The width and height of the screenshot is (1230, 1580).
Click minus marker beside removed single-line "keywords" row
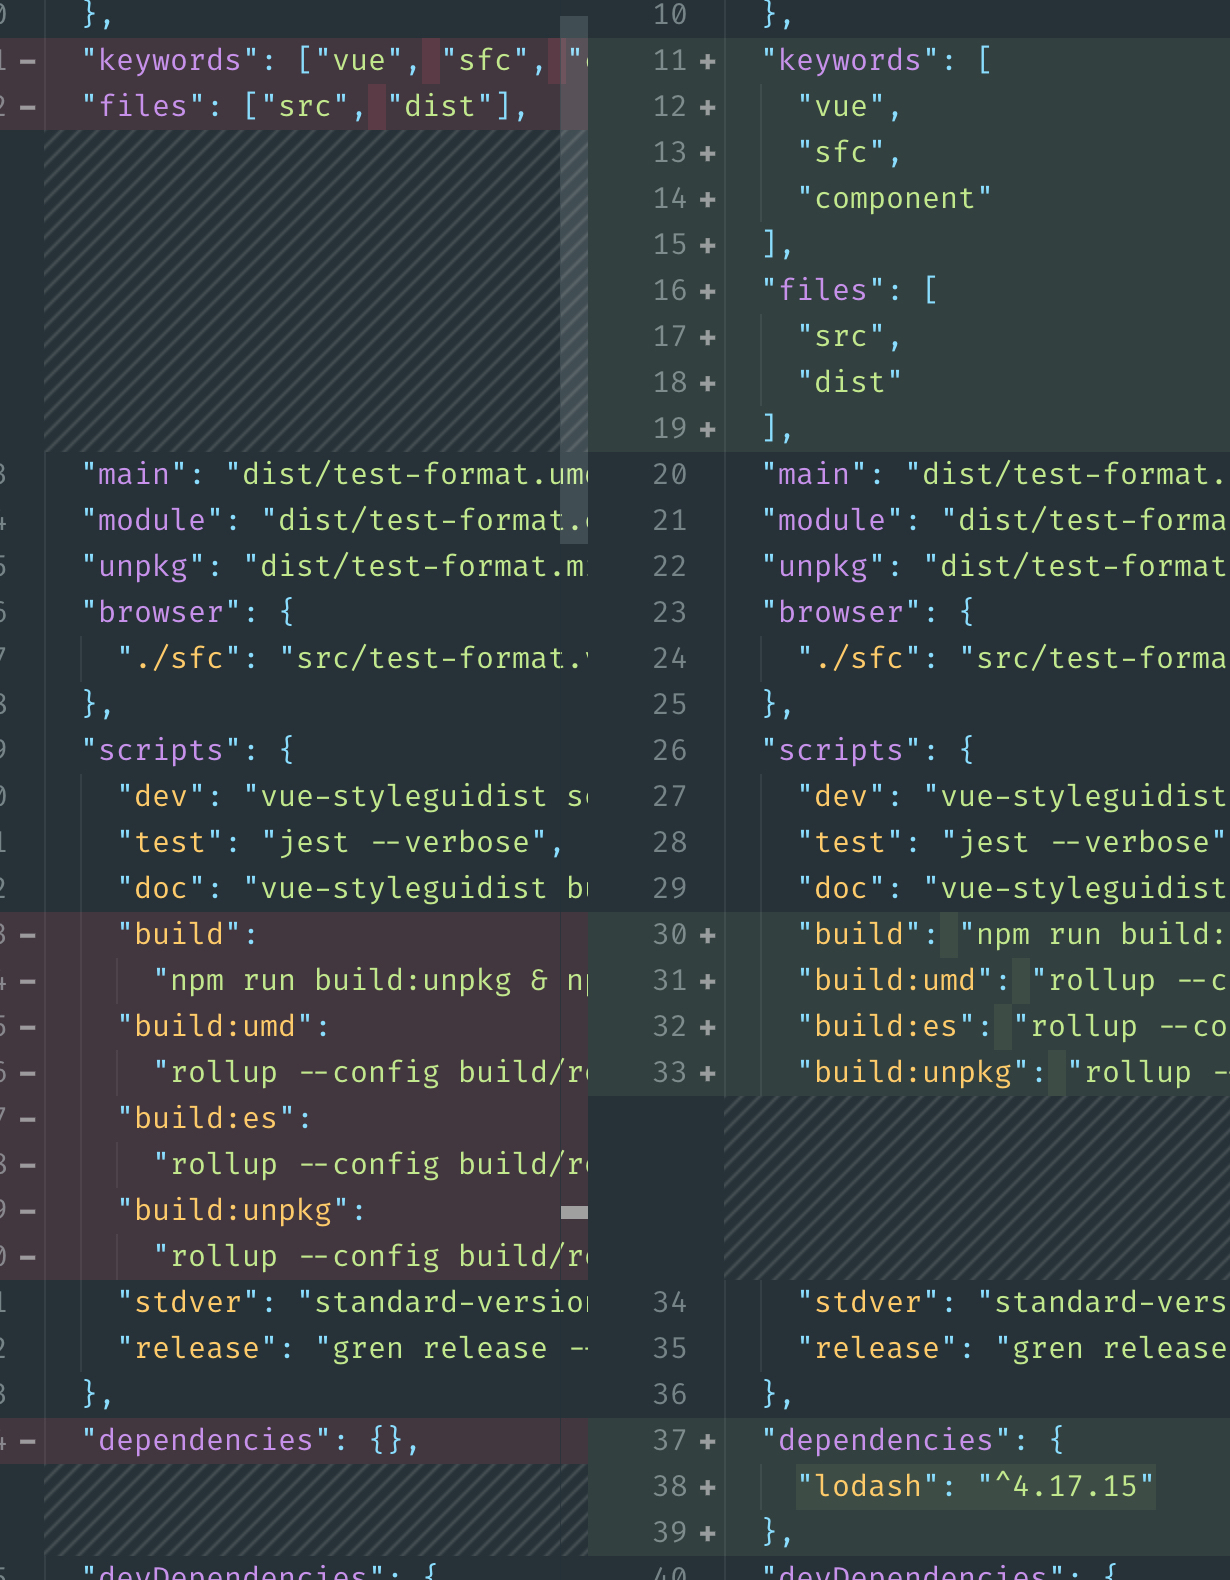(x=28, y=61)
